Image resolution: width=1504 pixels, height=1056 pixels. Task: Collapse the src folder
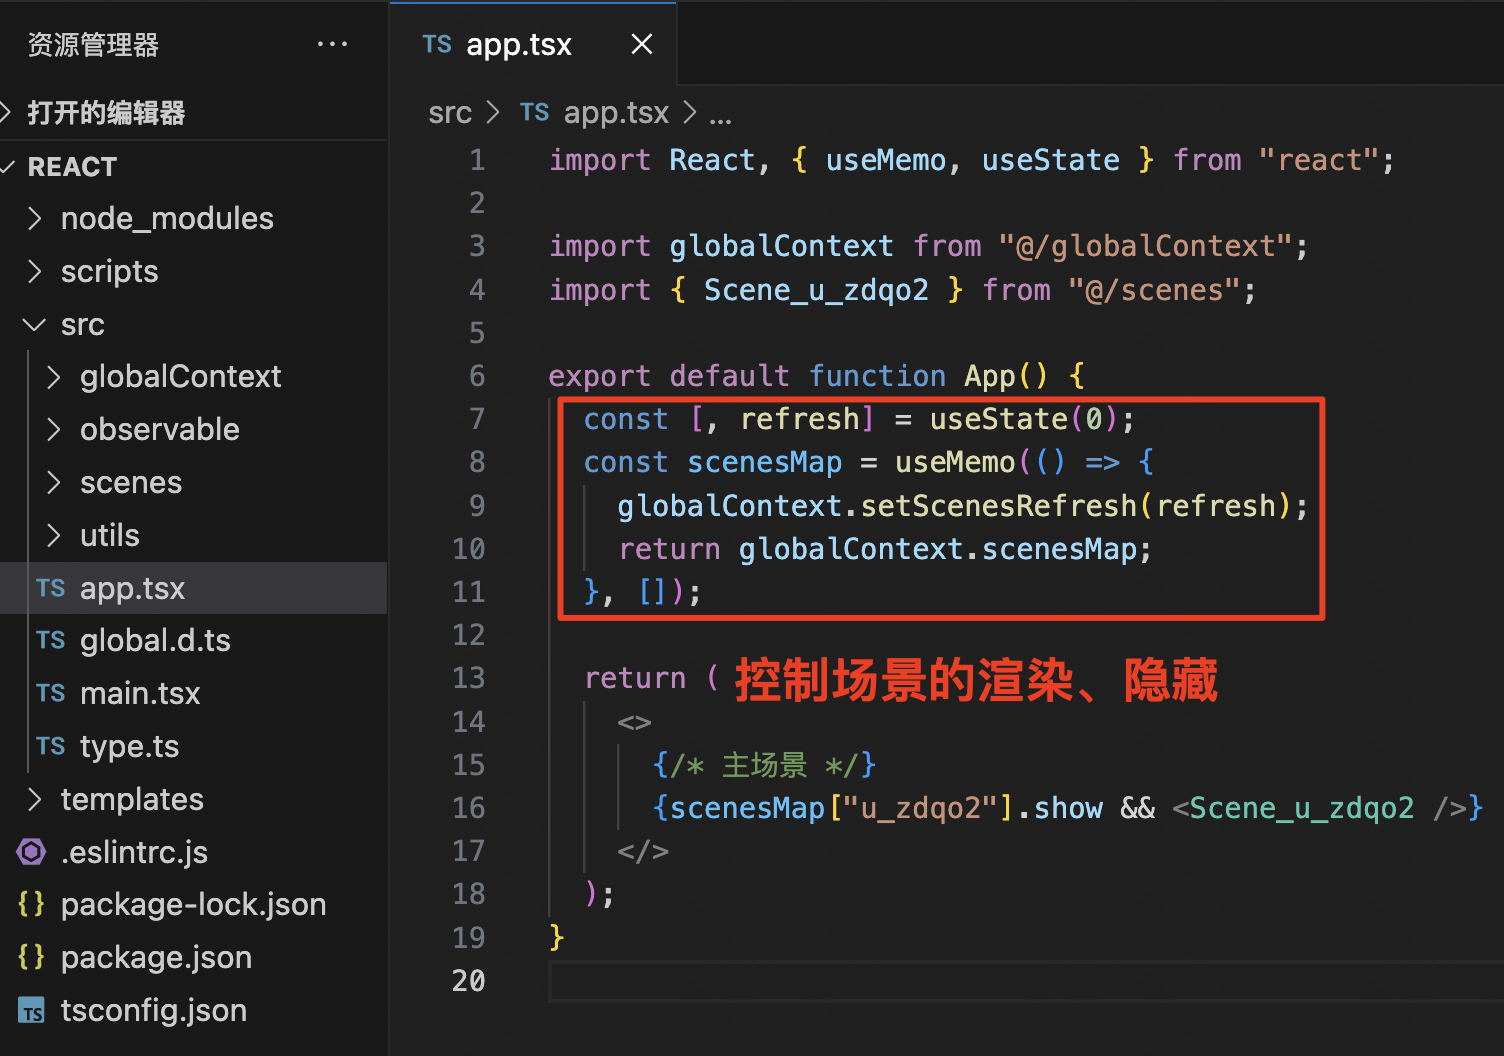[x=193, y=324]
